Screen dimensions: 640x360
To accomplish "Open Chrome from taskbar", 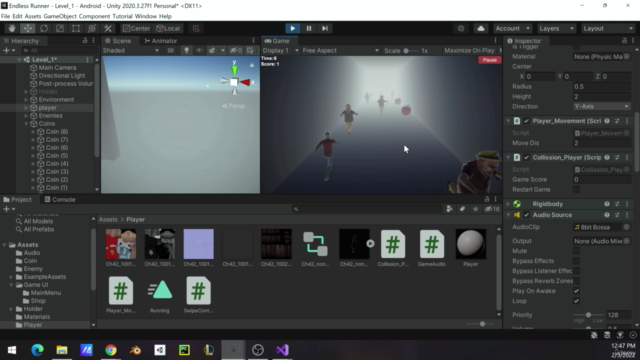I will (111, 350).
